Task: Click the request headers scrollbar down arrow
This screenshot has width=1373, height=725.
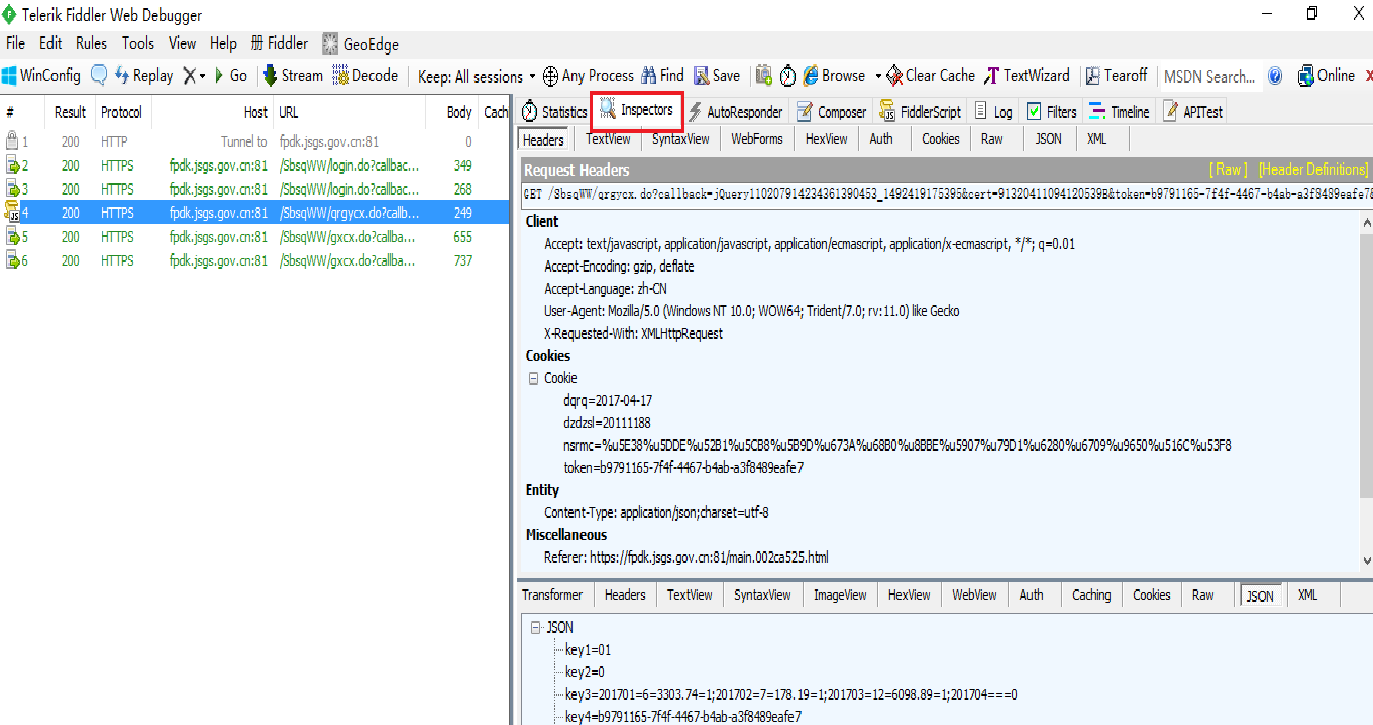Action: point(1366,561)
